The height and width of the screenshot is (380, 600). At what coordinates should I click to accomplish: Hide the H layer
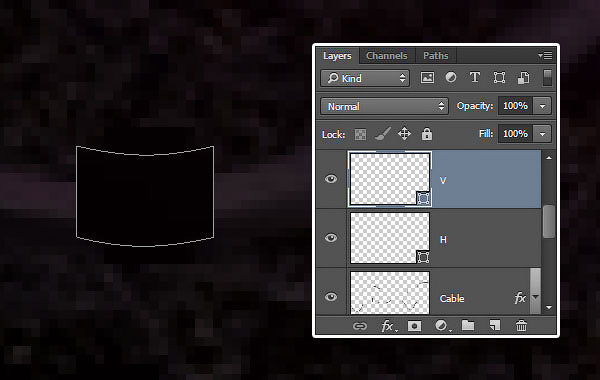click(x=331, y=238)
